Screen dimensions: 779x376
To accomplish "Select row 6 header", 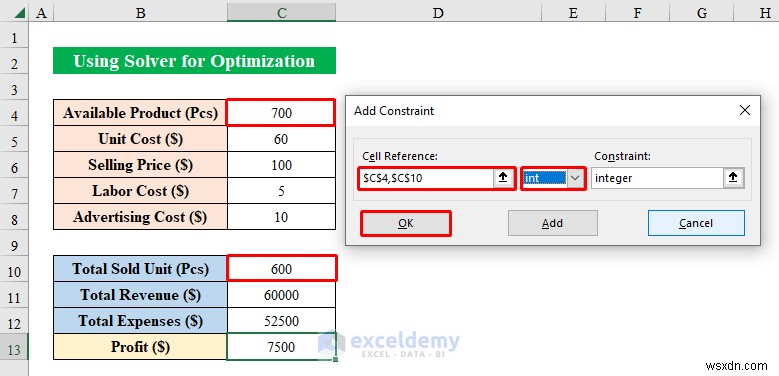I will tap(14, 168).
